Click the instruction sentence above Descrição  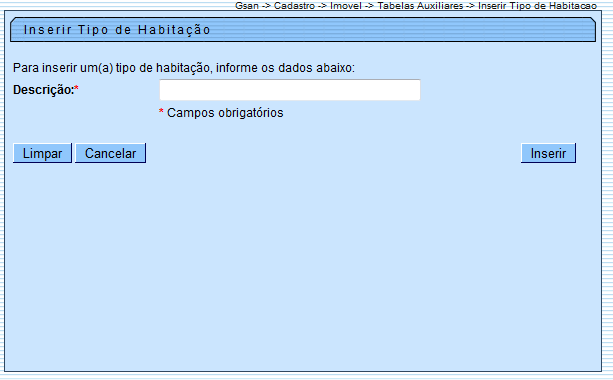[184, 68]
